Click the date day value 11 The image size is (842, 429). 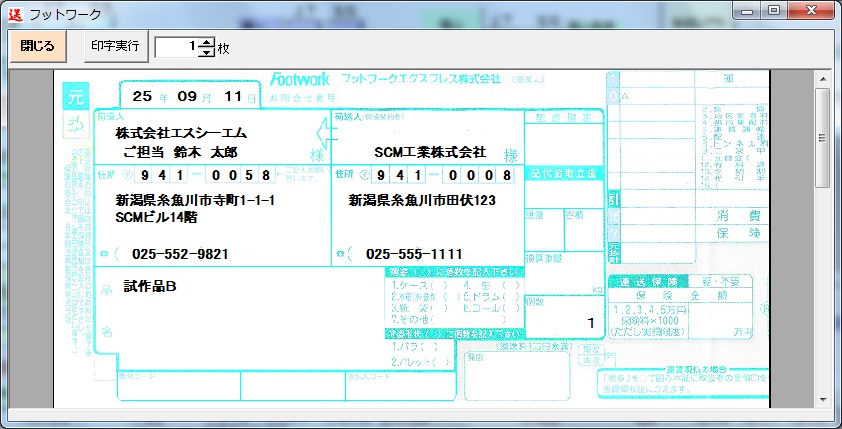coord(233,96)
